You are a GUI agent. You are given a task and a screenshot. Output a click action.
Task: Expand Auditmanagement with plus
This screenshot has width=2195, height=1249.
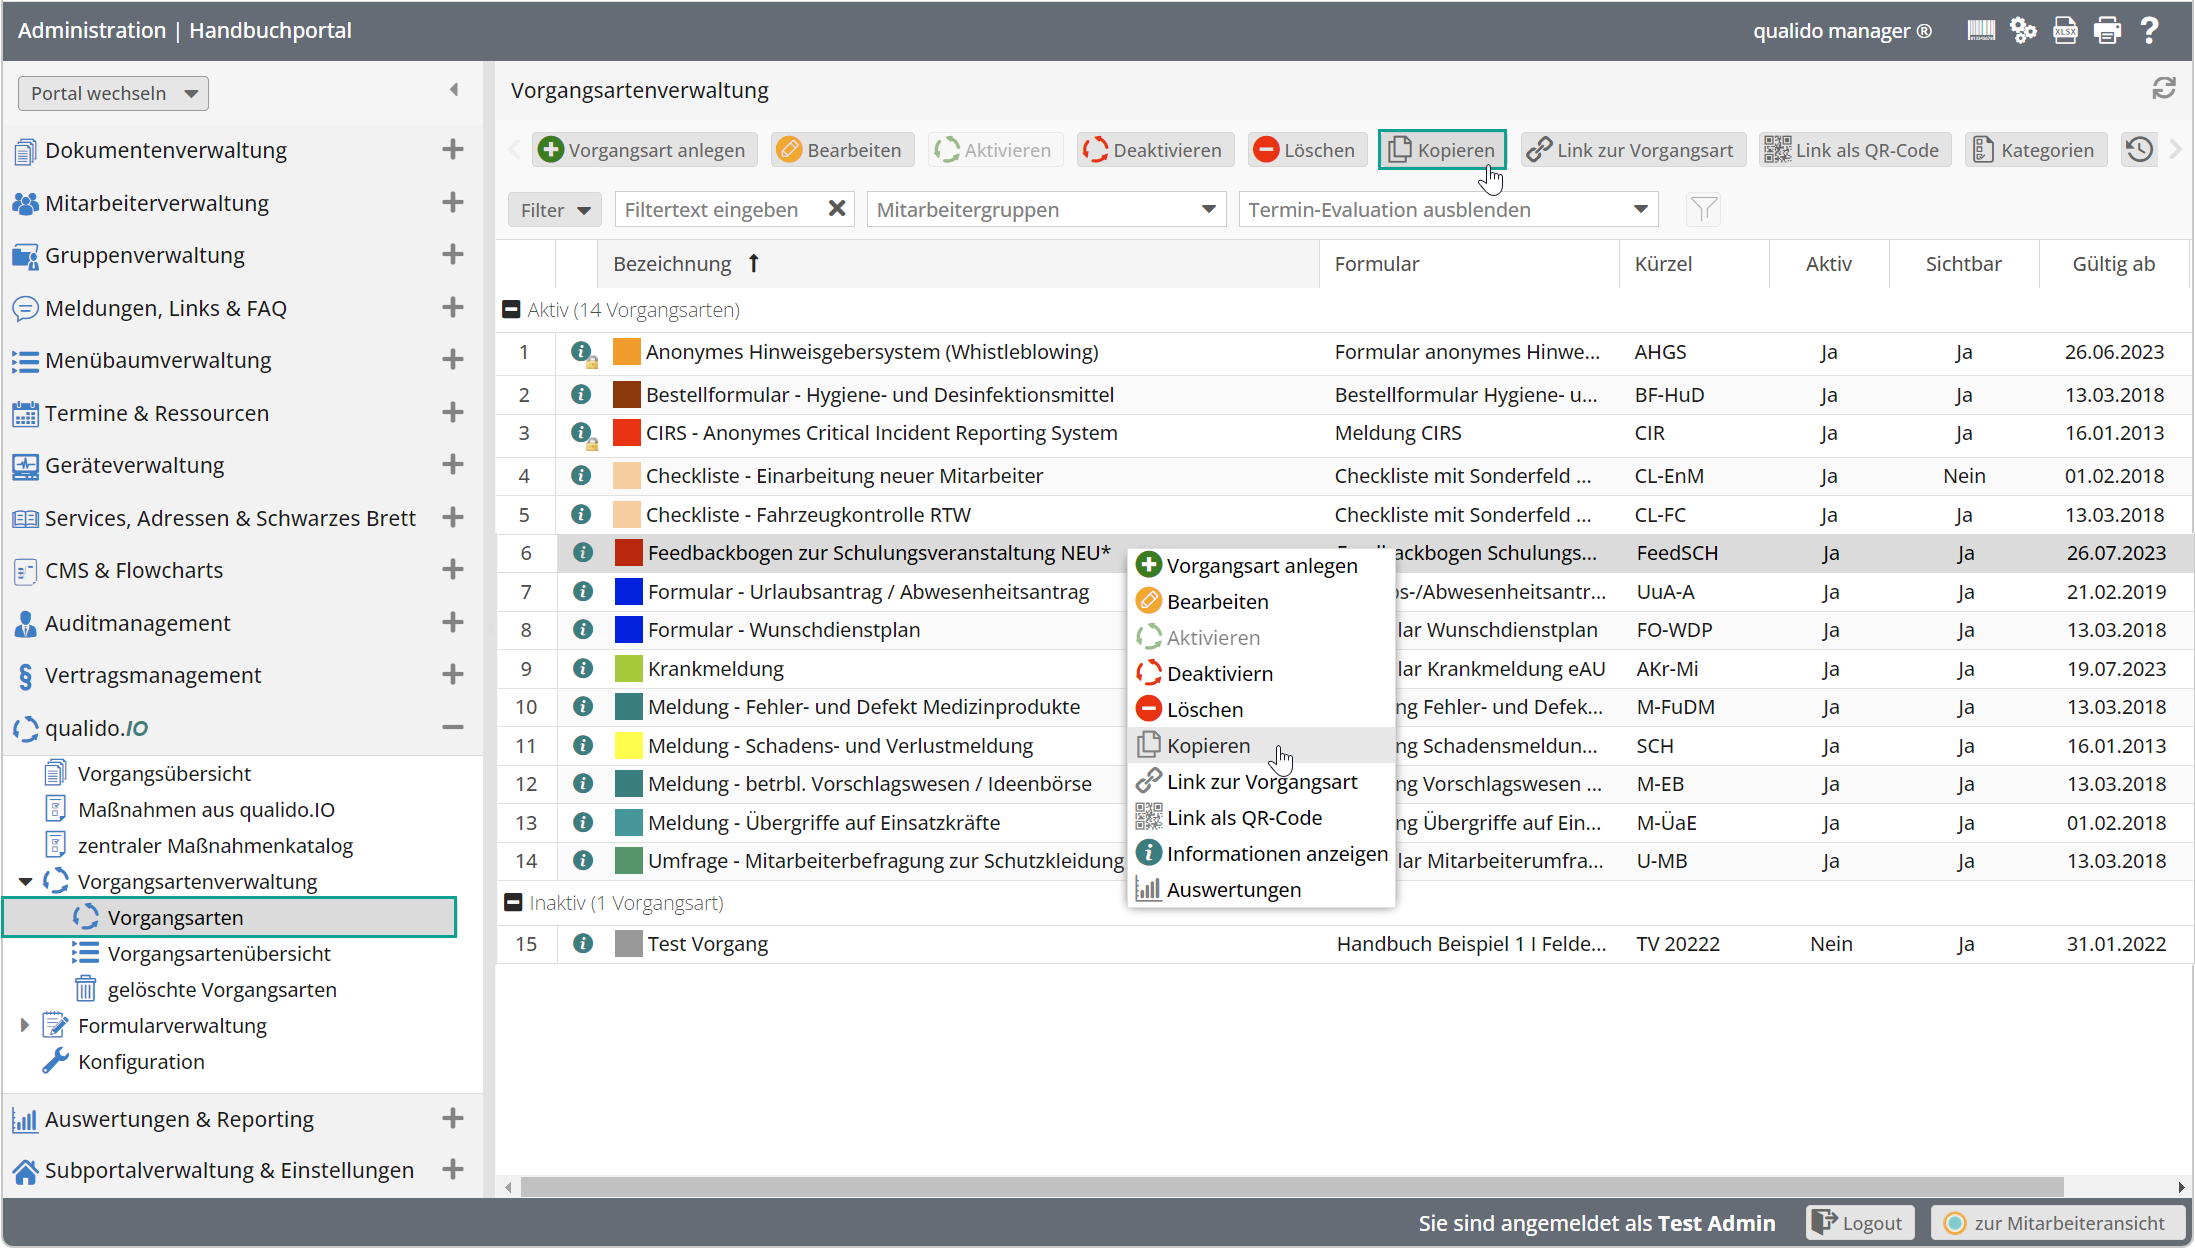point(453,623)
